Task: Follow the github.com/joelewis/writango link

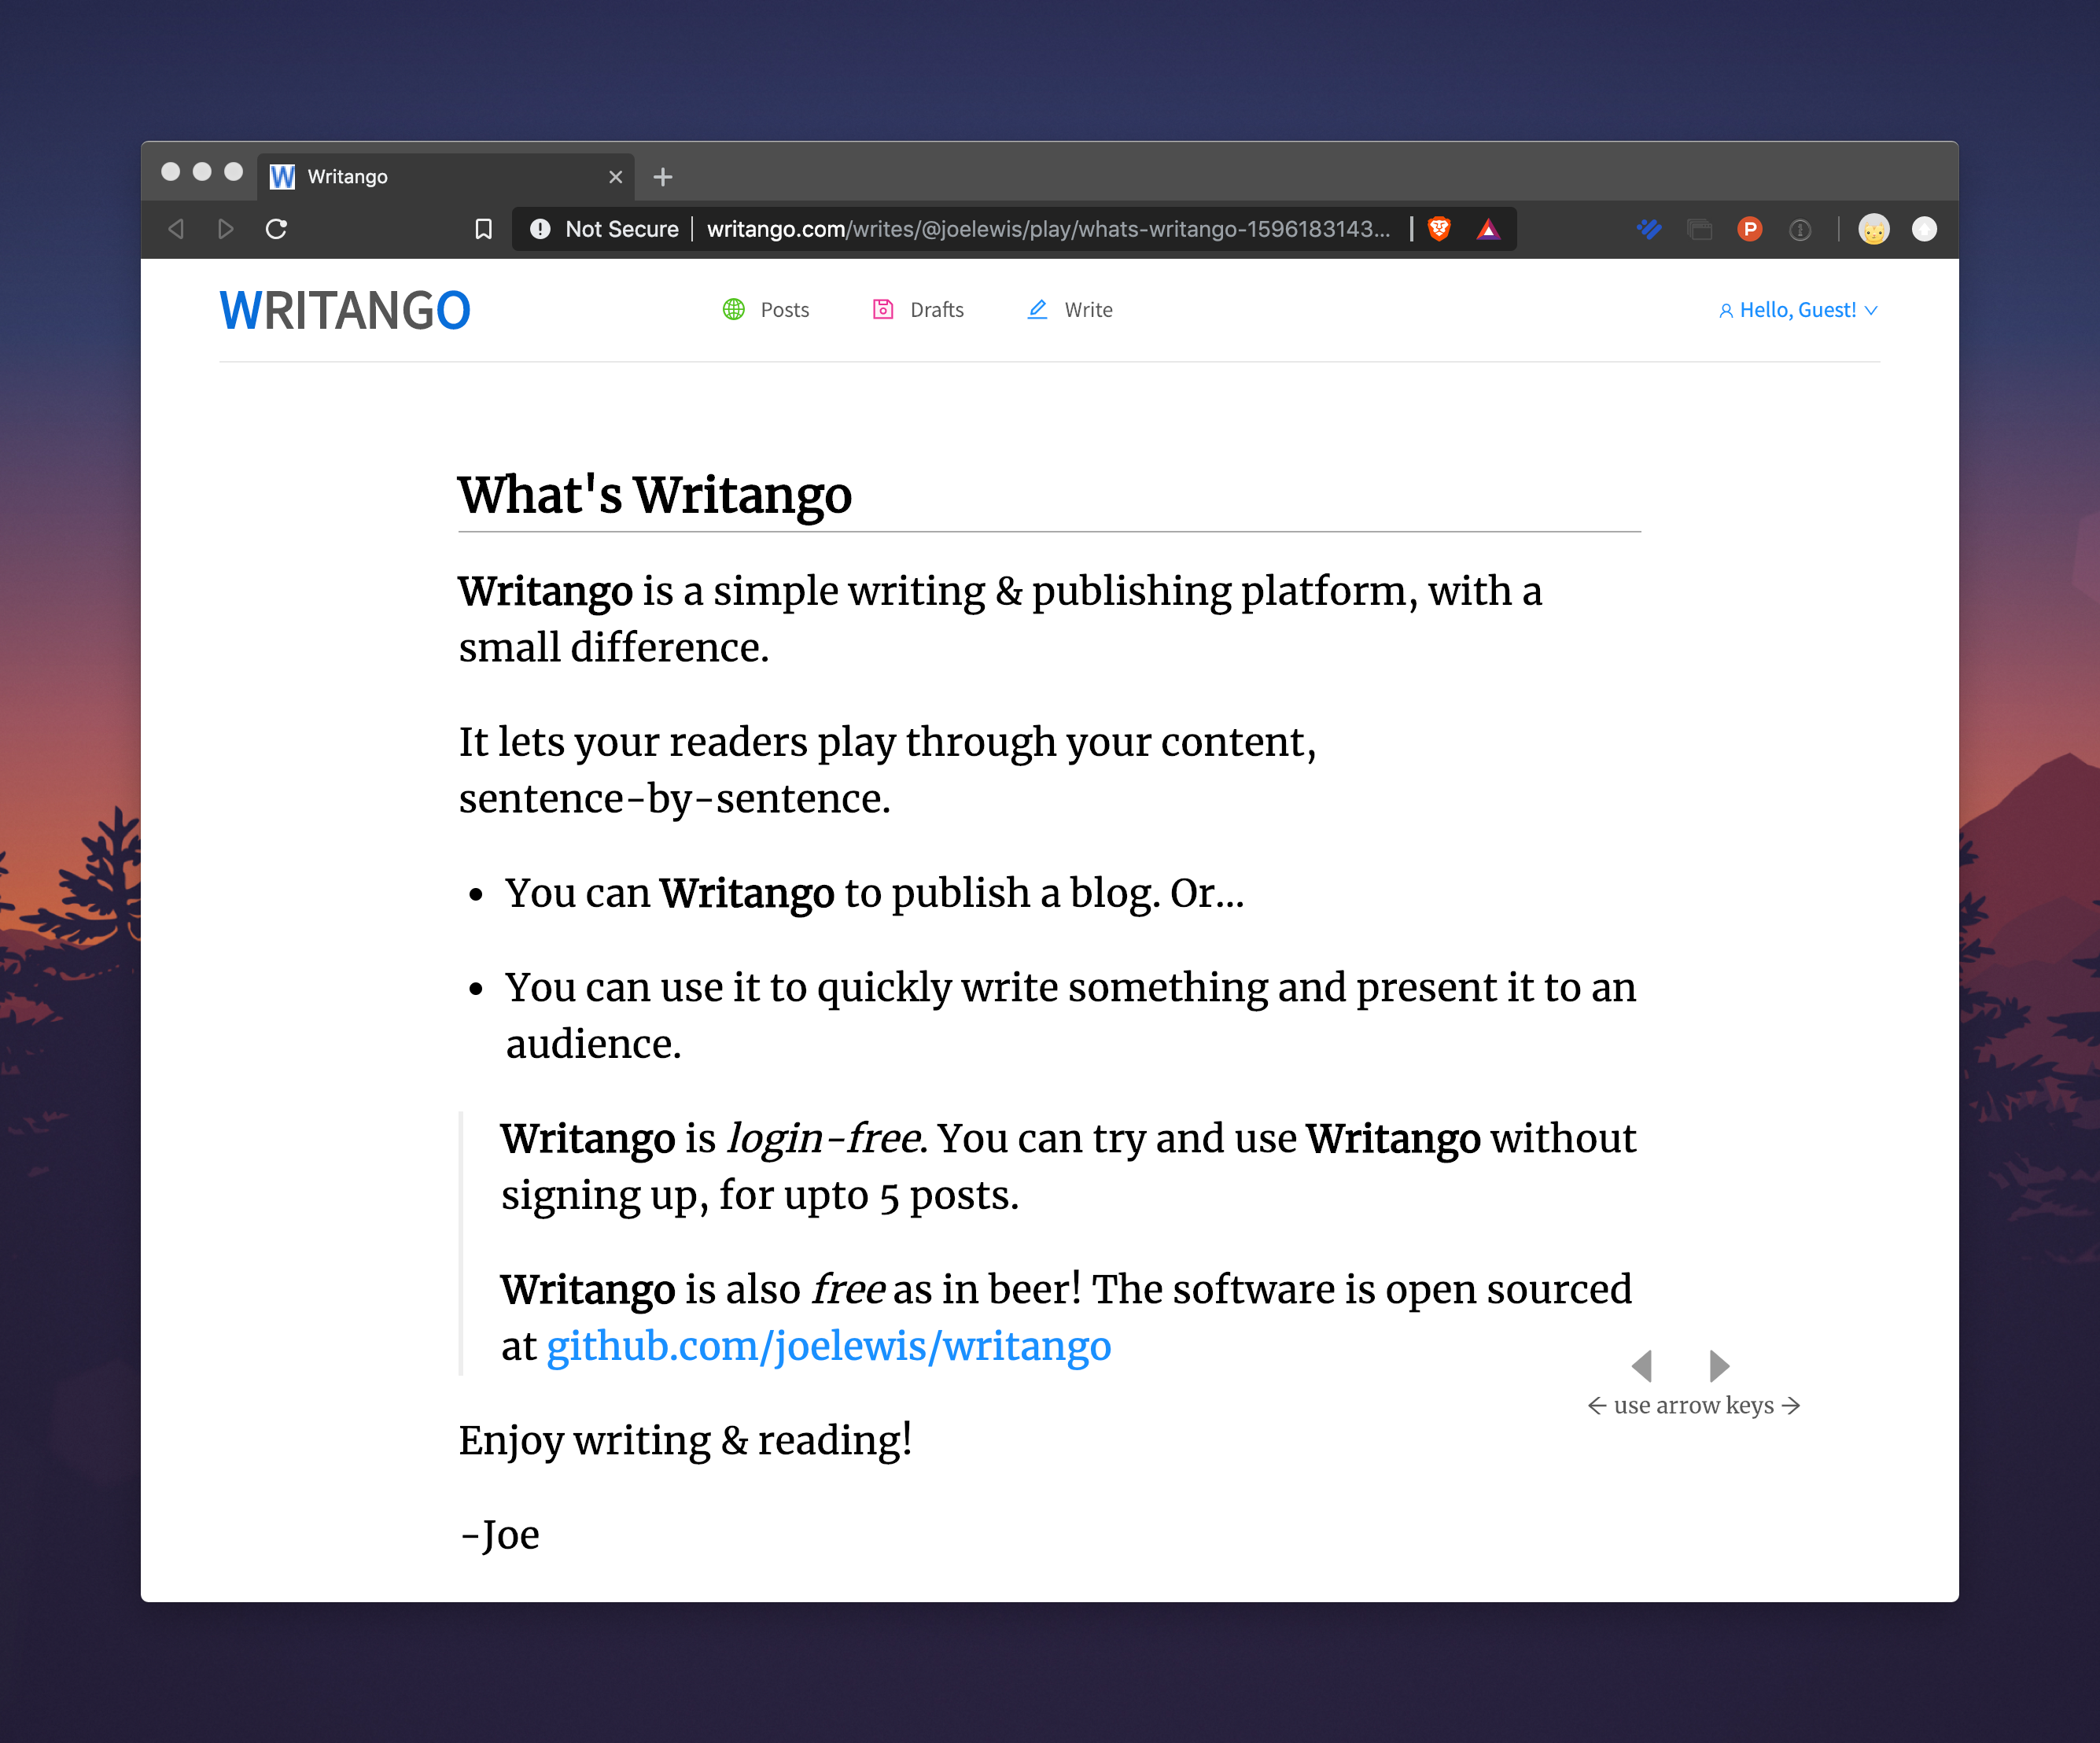Action: coord(828,1346)
